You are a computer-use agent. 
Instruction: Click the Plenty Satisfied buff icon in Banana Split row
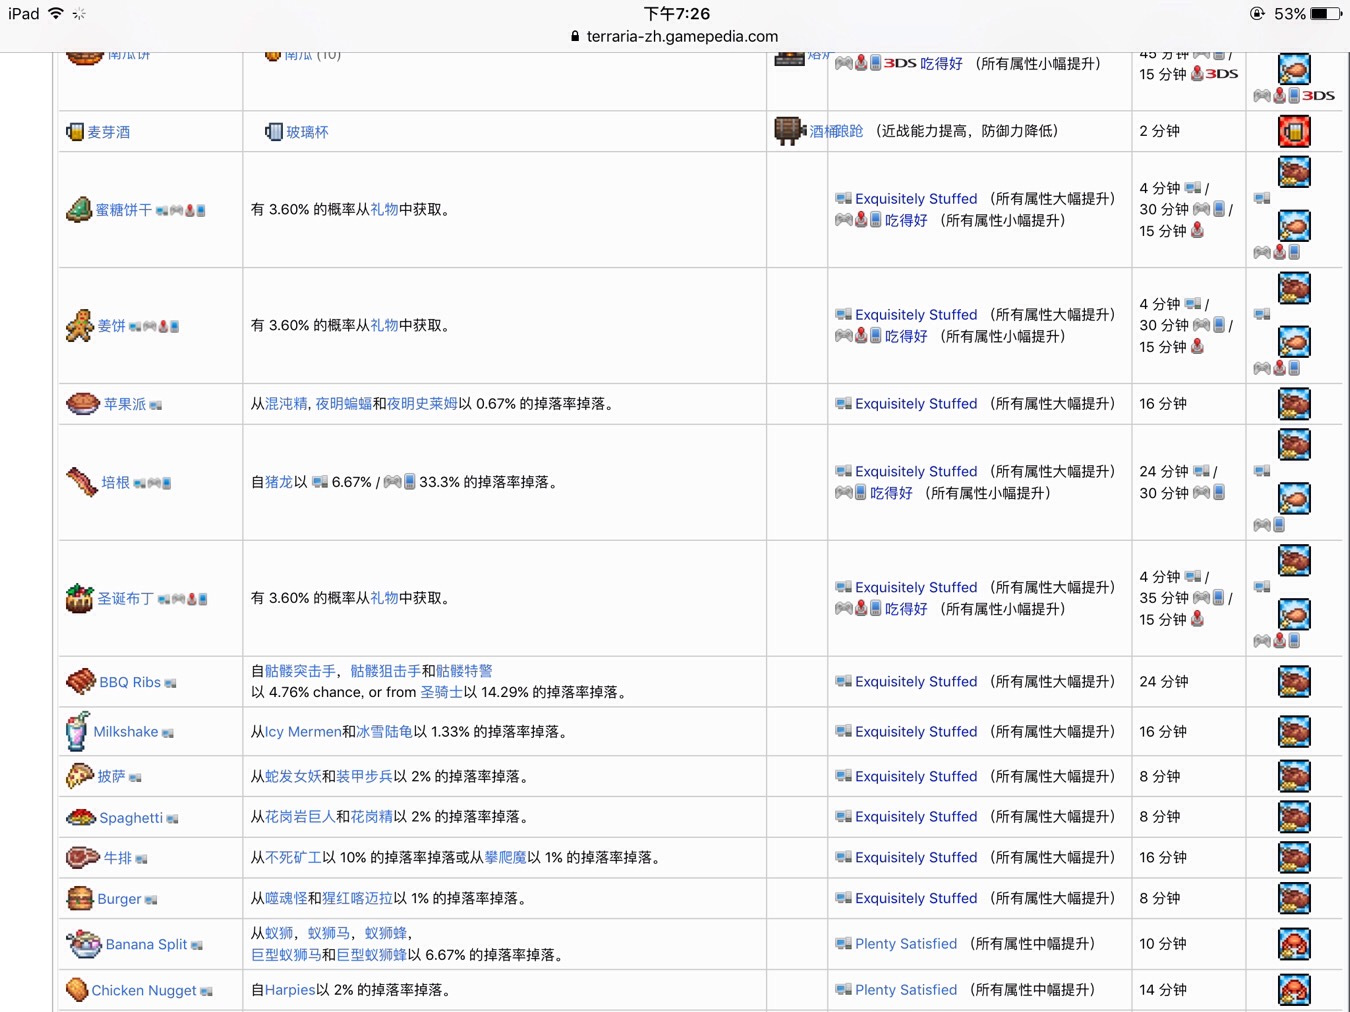pyautogui.click(x=1294, y=944)
